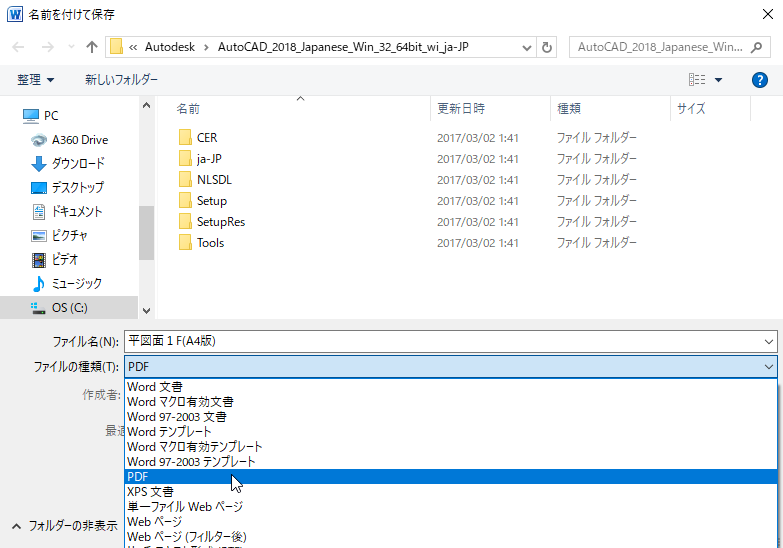
Task: Click the search magnifier icon
Action: (757, 47)
